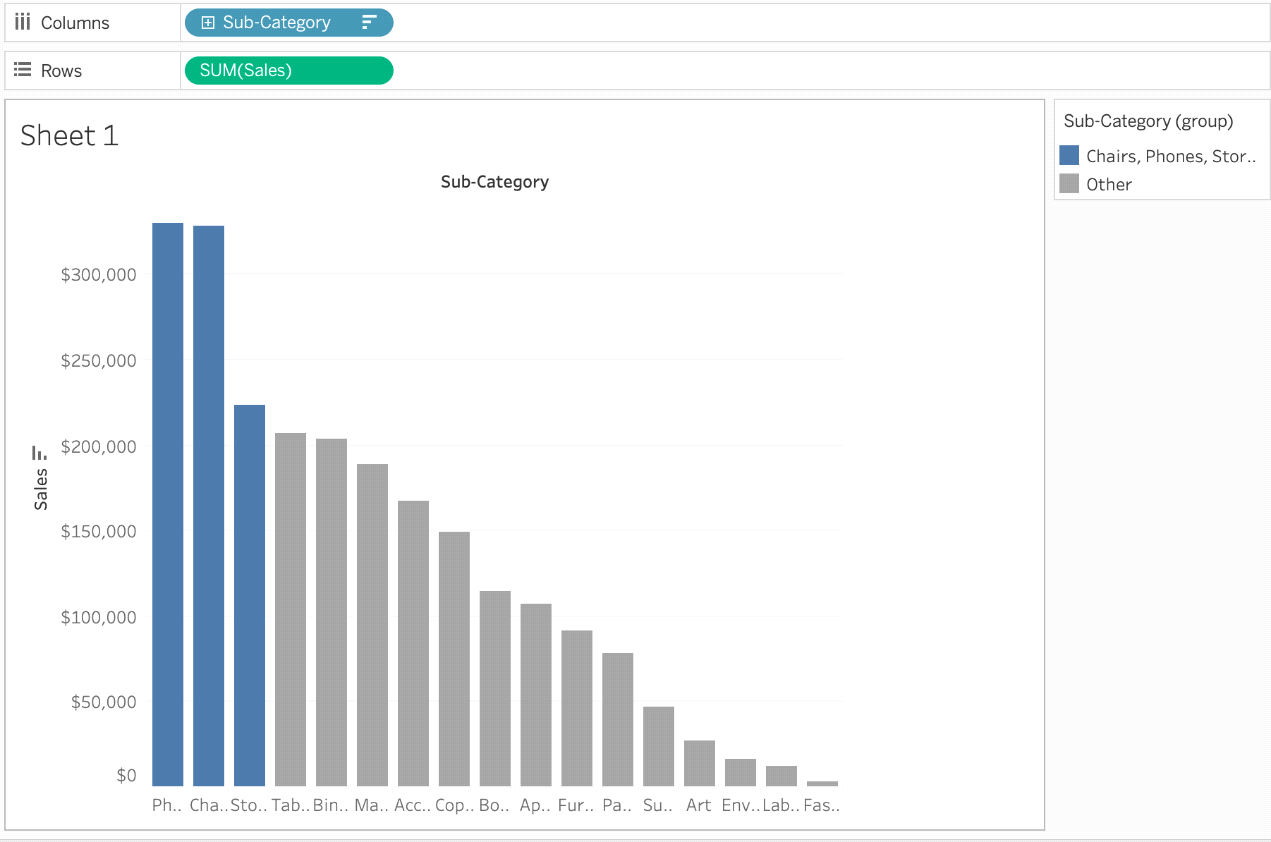Click the Pa.. axis label
Viewport: 1271px width, 842px height.
coord(618,804)
